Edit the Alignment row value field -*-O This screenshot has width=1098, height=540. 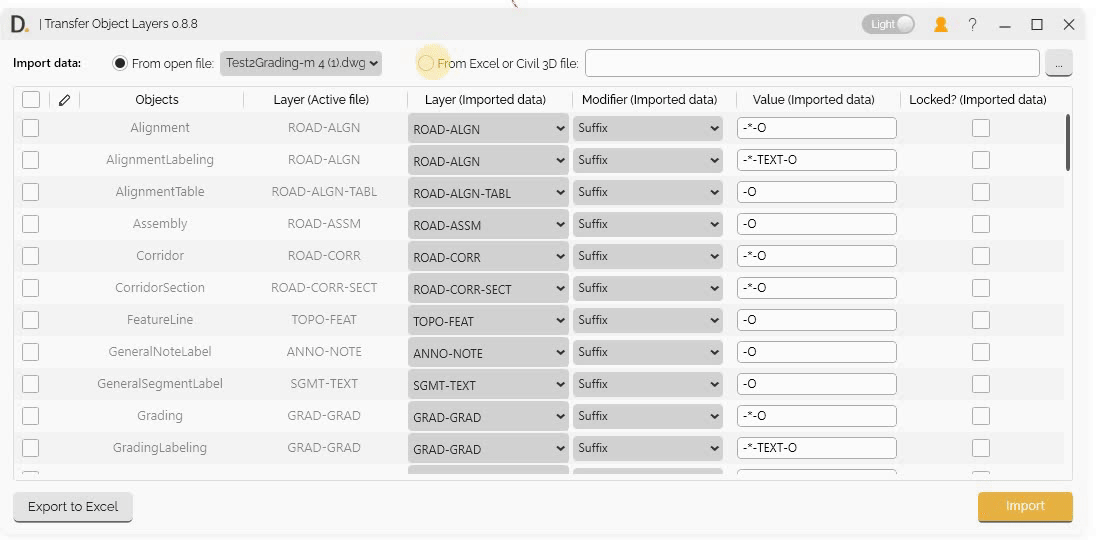pos(816,128)
